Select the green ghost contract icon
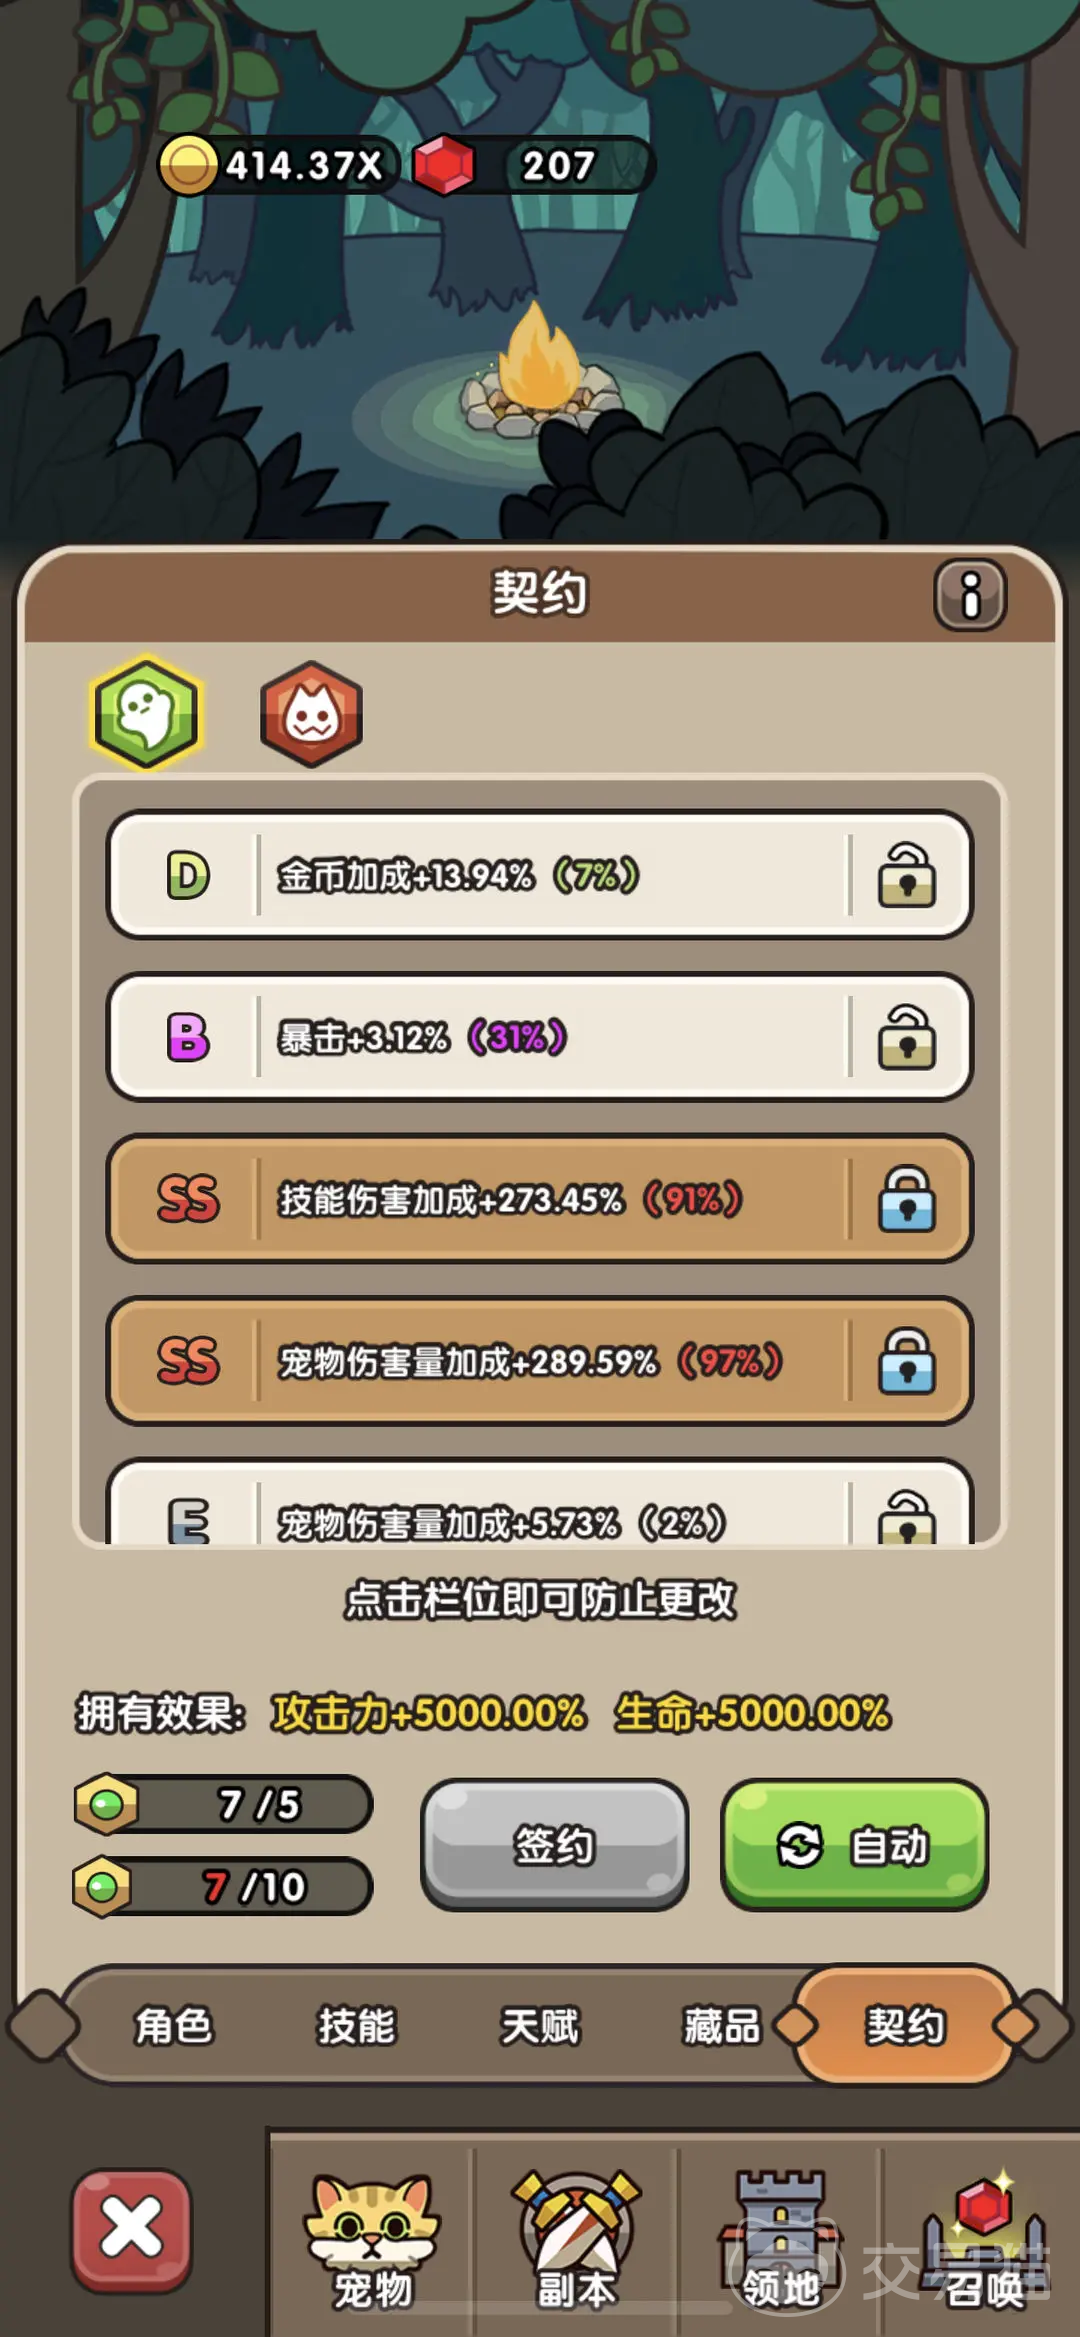This screenshot has height=2337, width=1080. (147, 713)
